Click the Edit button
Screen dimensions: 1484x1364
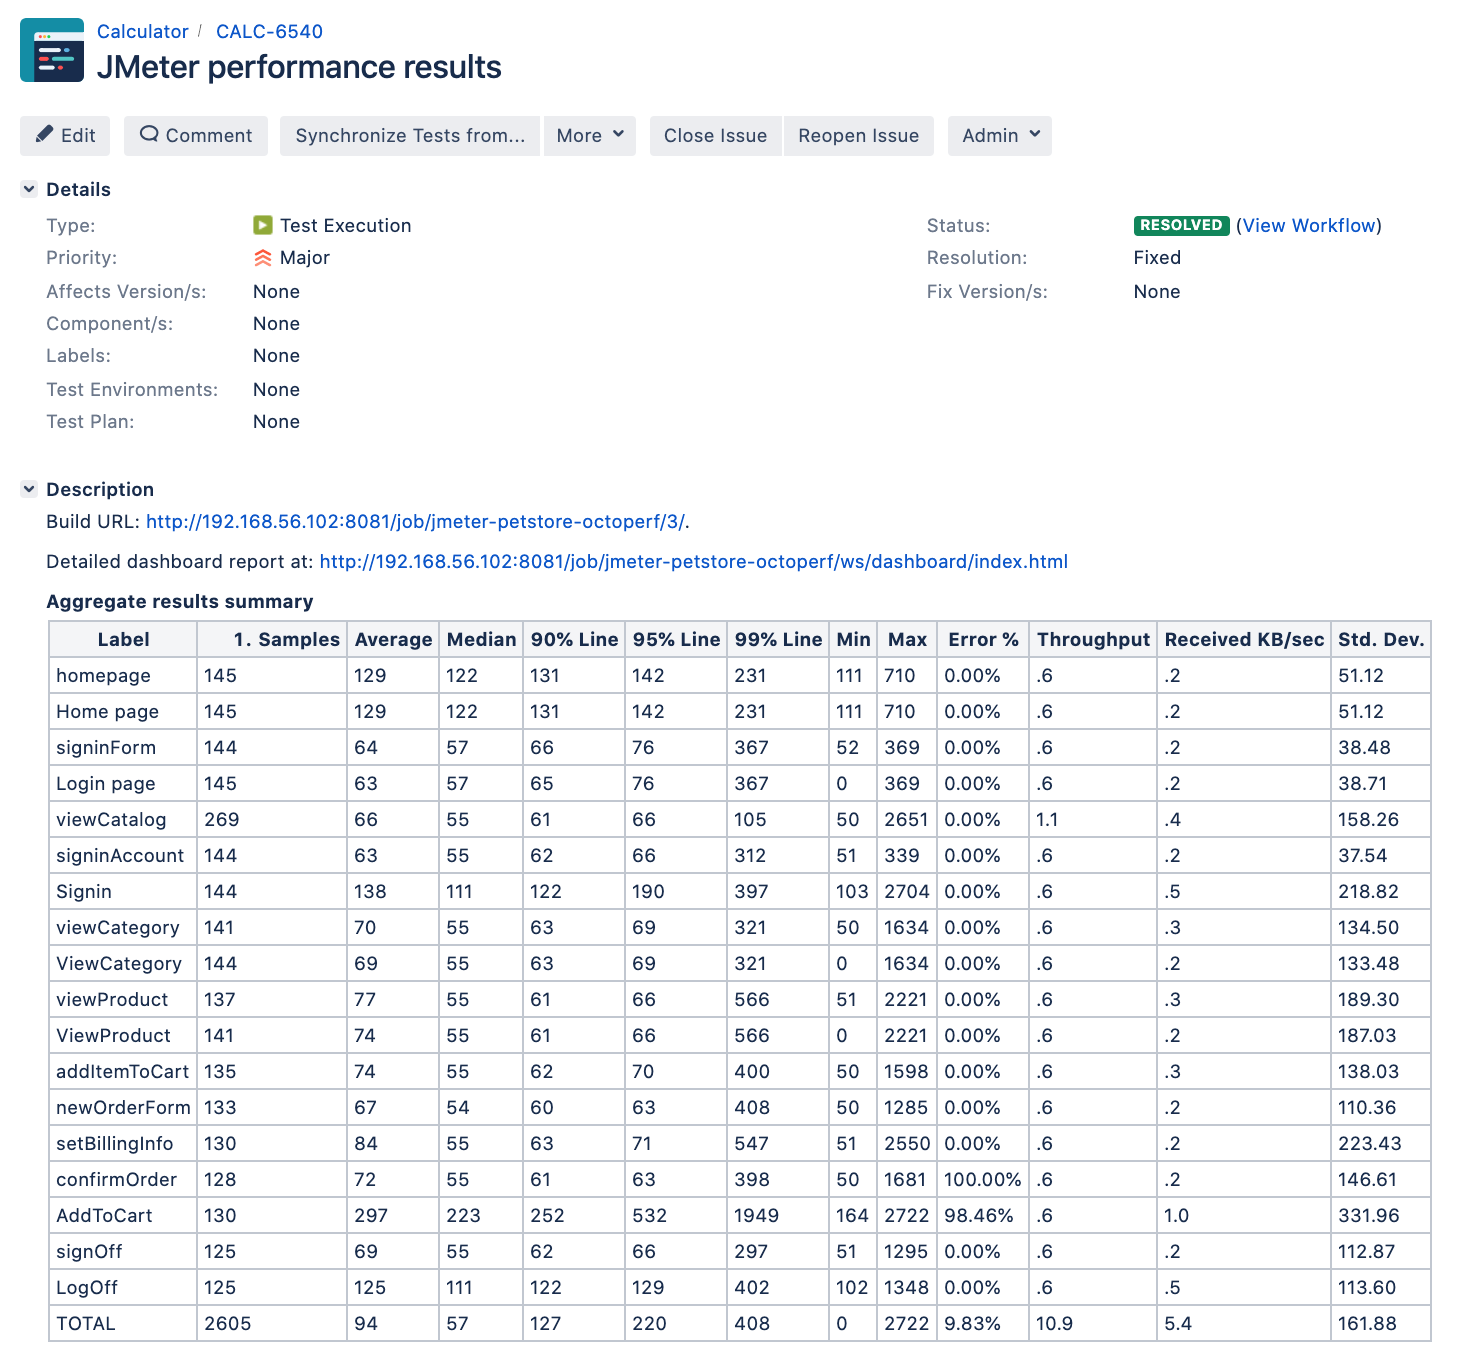(65, 136)
